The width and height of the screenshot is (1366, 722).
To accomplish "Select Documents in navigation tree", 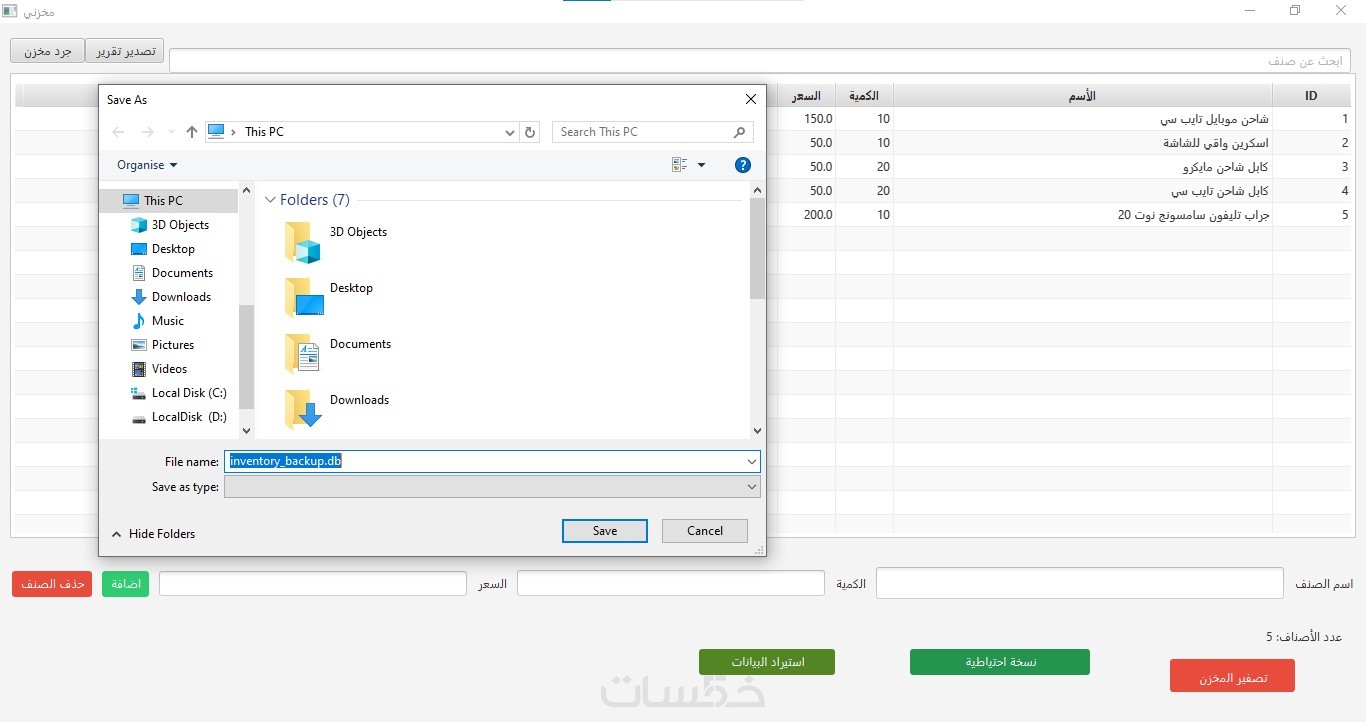I will [182, 273].
